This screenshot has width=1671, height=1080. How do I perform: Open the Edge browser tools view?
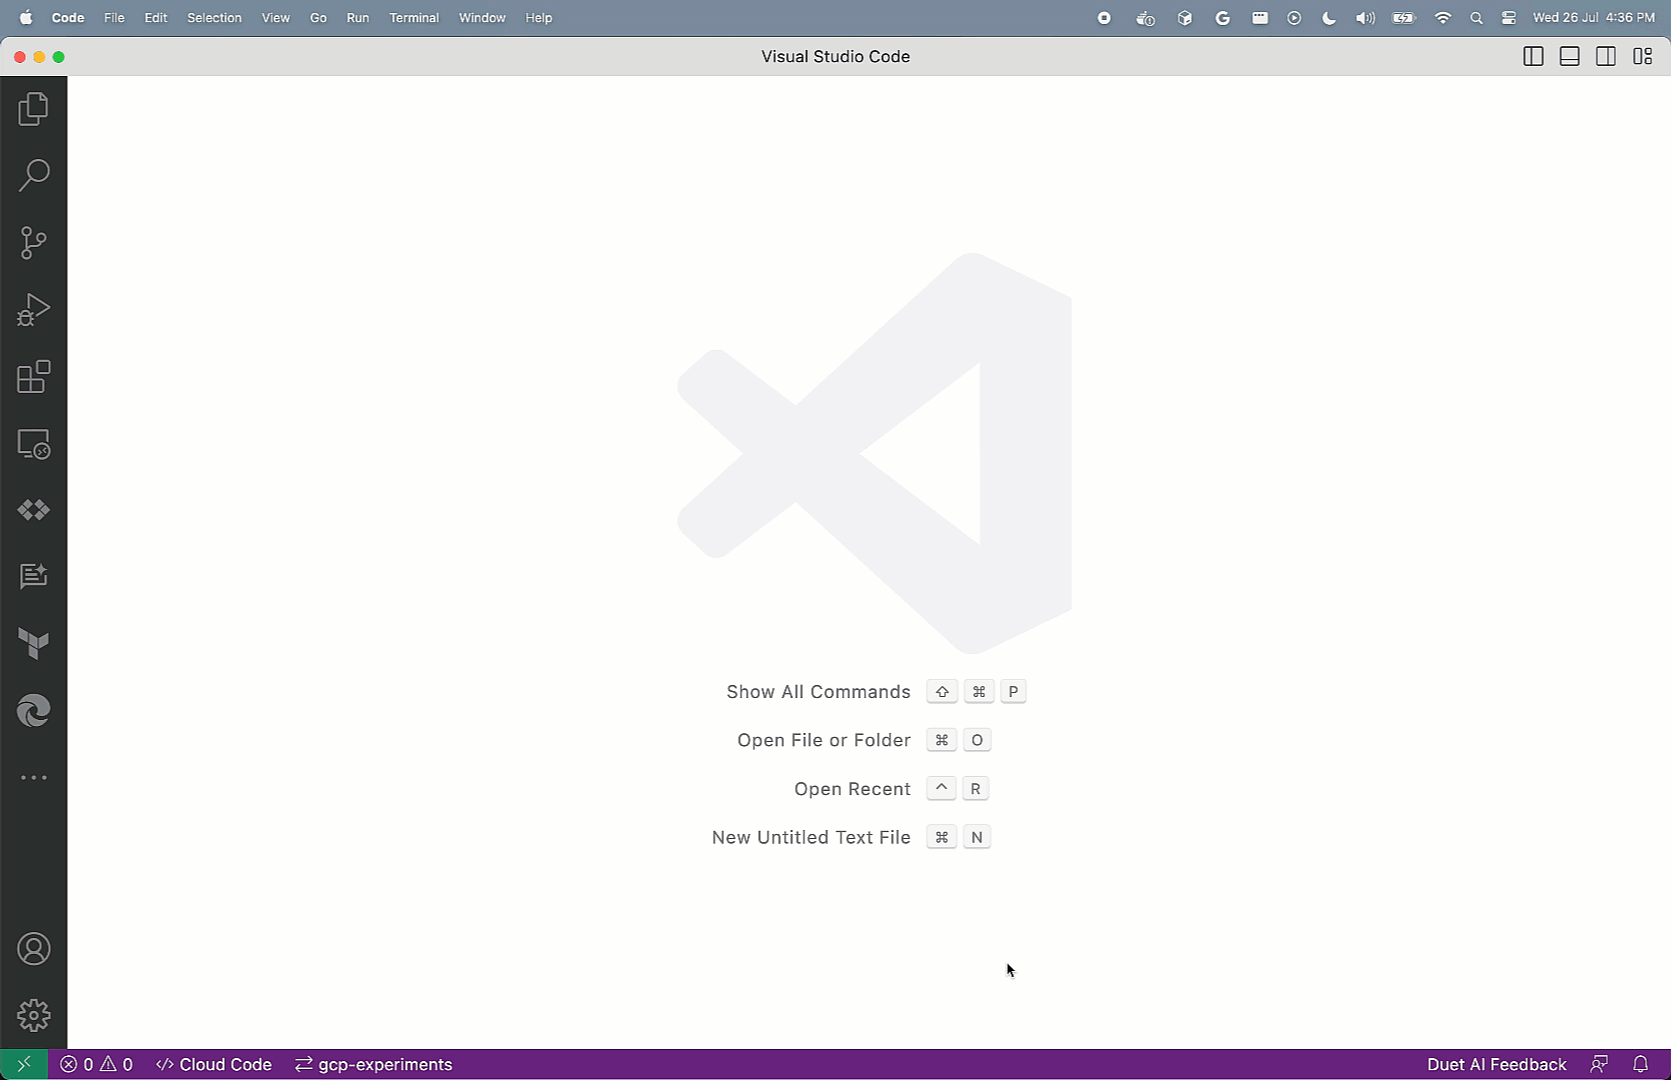pos(33,710)
